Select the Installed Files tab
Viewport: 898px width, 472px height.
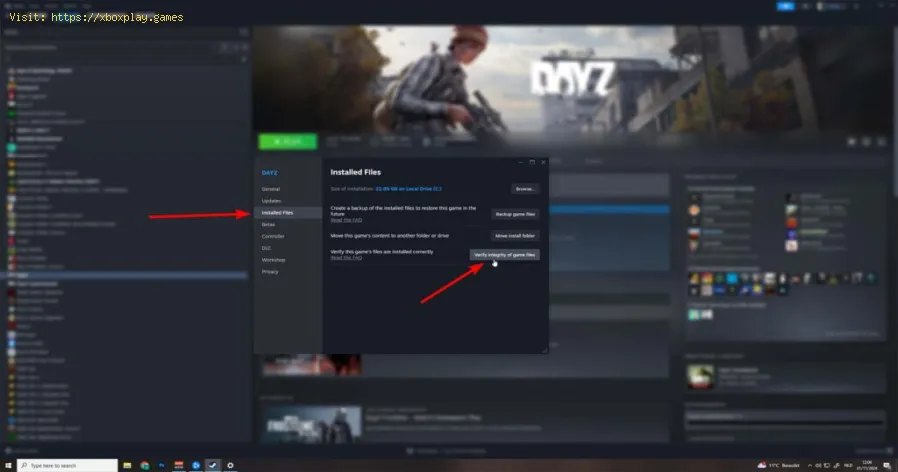(x=278, y=213)
